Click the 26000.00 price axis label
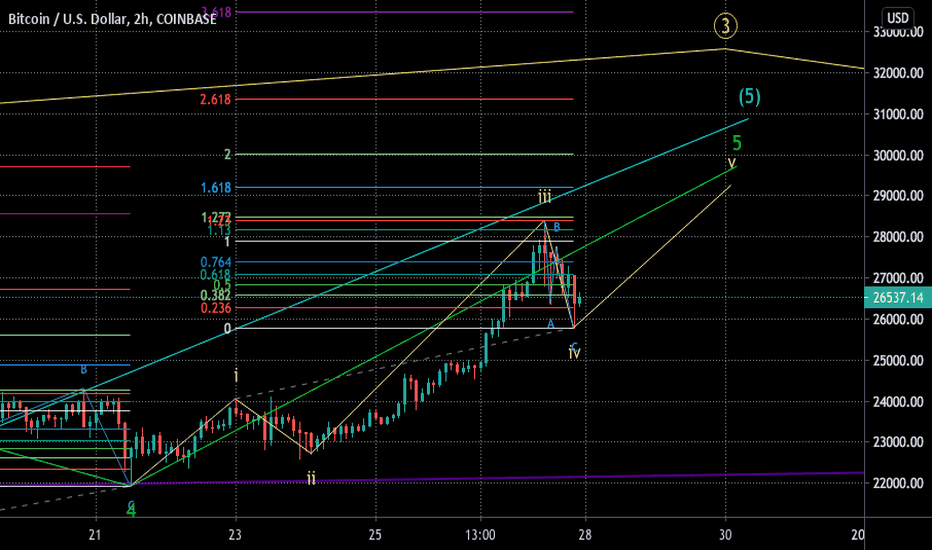Image resolution: width=932 pixels, height=550 pixels. pos(898,319)
